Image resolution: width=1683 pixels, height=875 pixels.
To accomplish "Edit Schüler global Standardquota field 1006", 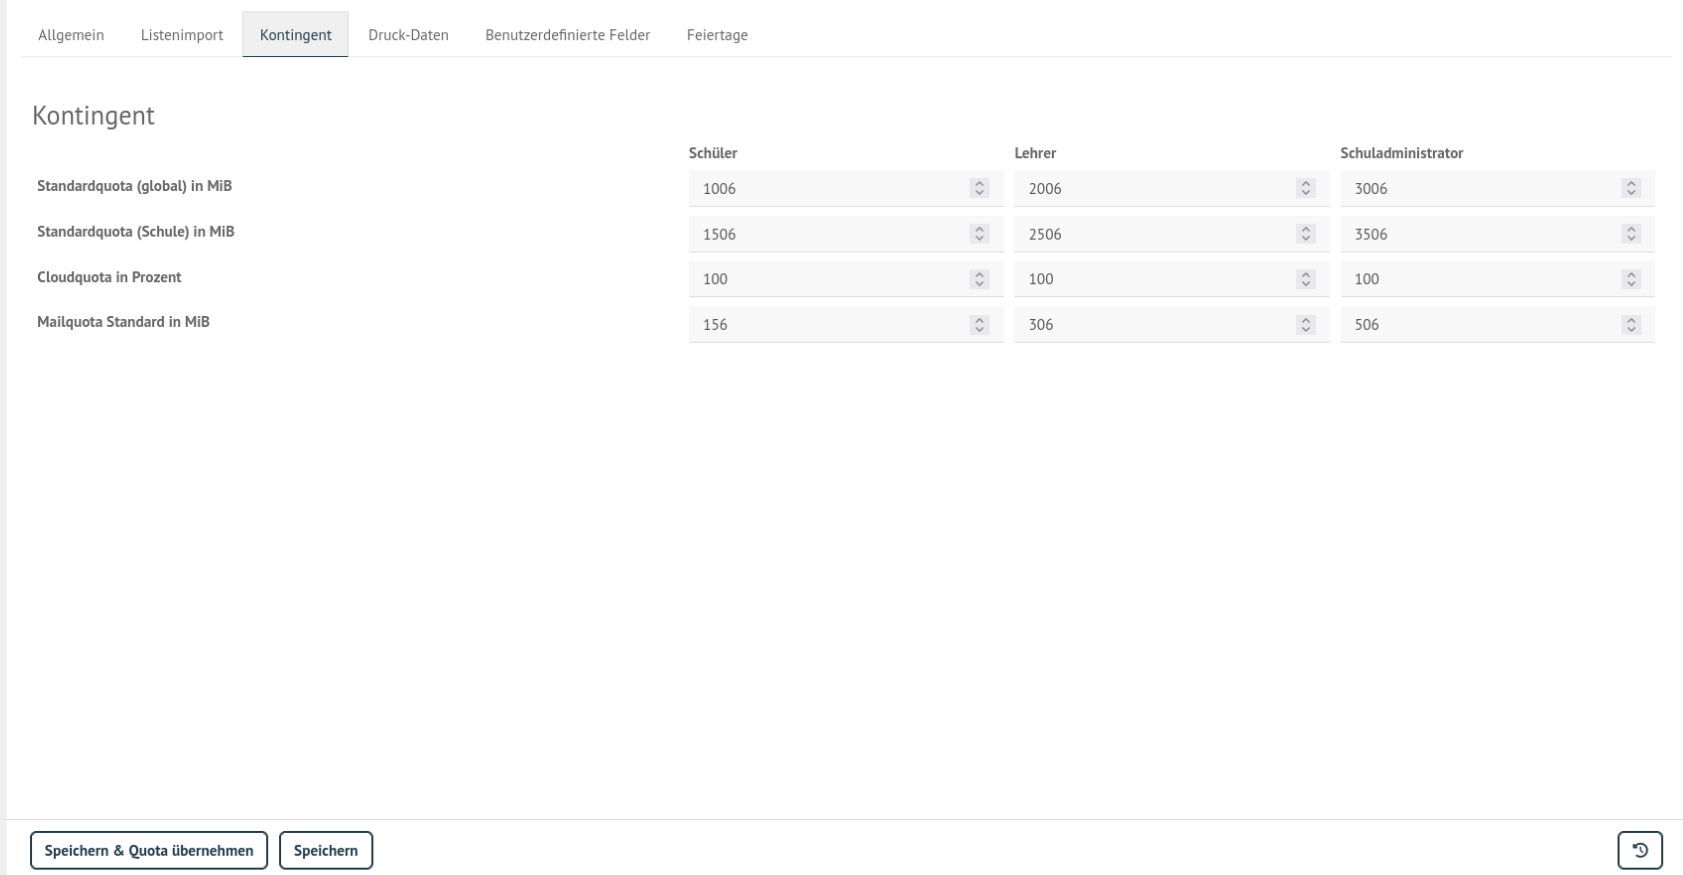I will 846,188.
